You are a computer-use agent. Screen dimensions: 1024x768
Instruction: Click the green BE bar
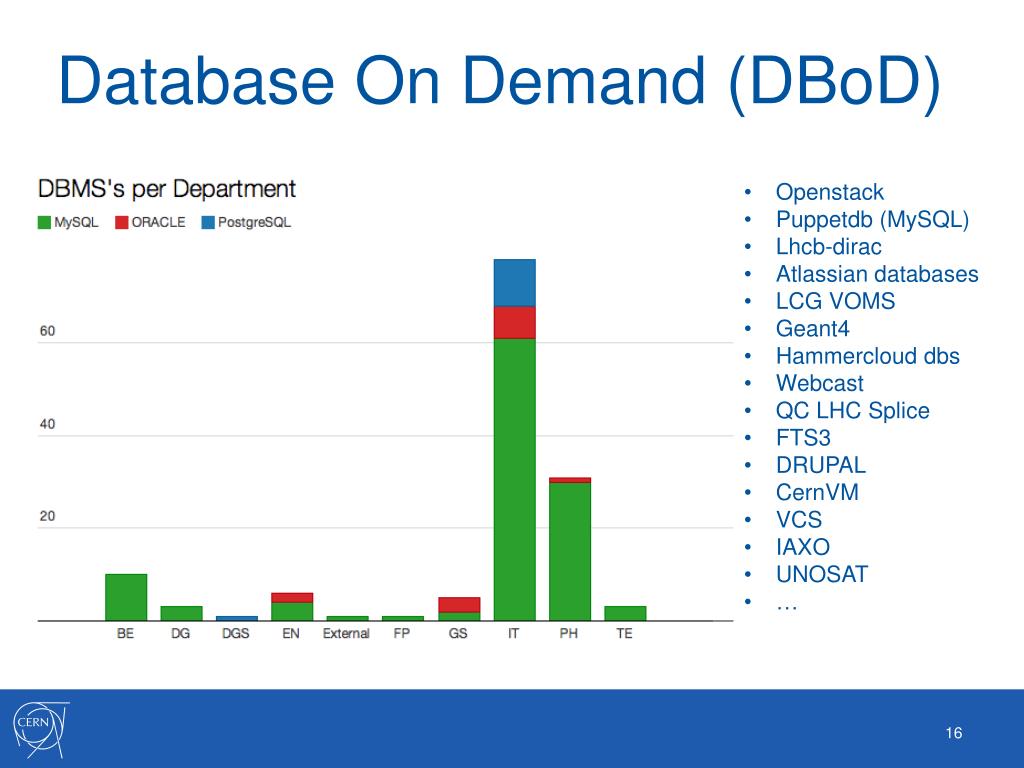coord(126,598)
